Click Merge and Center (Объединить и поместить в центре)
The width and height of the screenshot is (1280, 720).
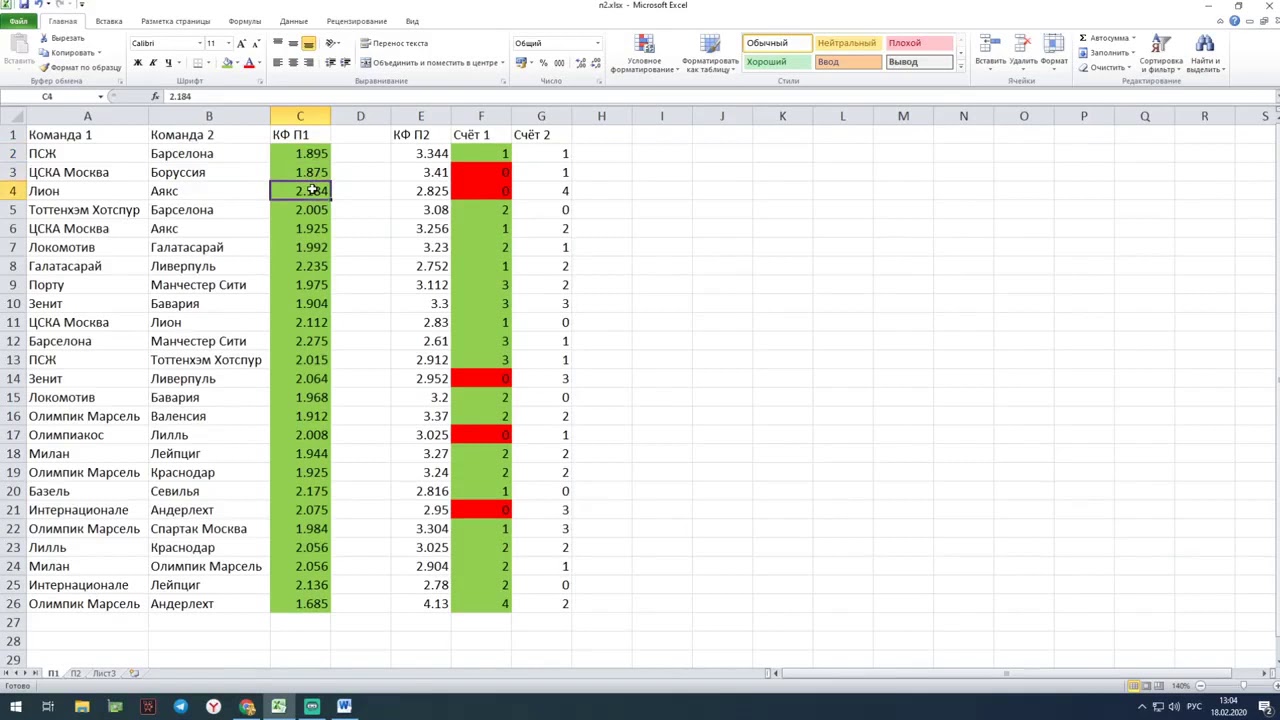[x=431, y=63]
